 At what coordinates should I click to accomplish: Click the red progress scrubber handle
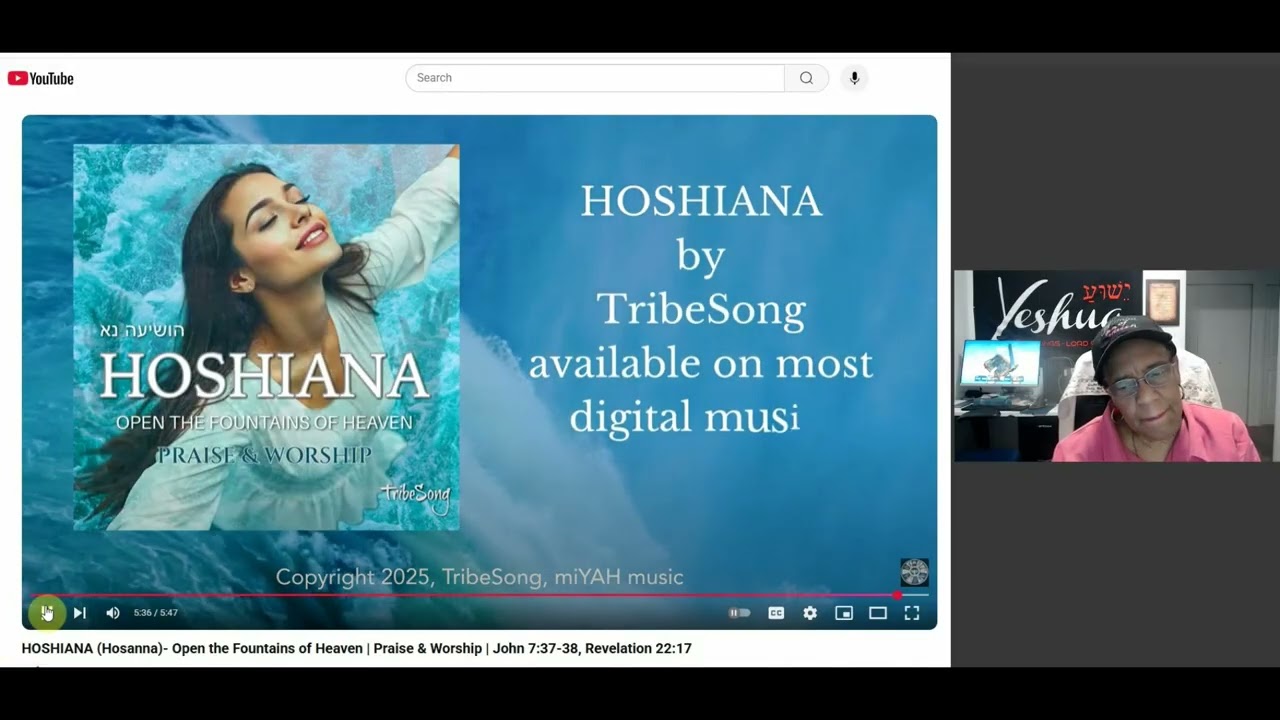(897, 595)
